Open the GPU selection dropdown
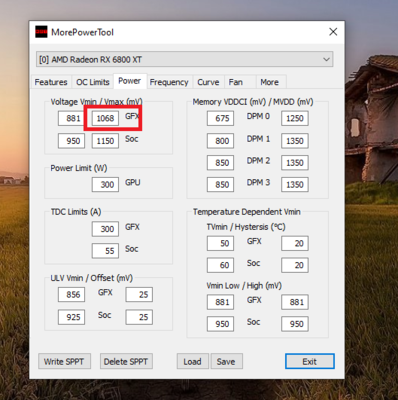 coord(184,60)
